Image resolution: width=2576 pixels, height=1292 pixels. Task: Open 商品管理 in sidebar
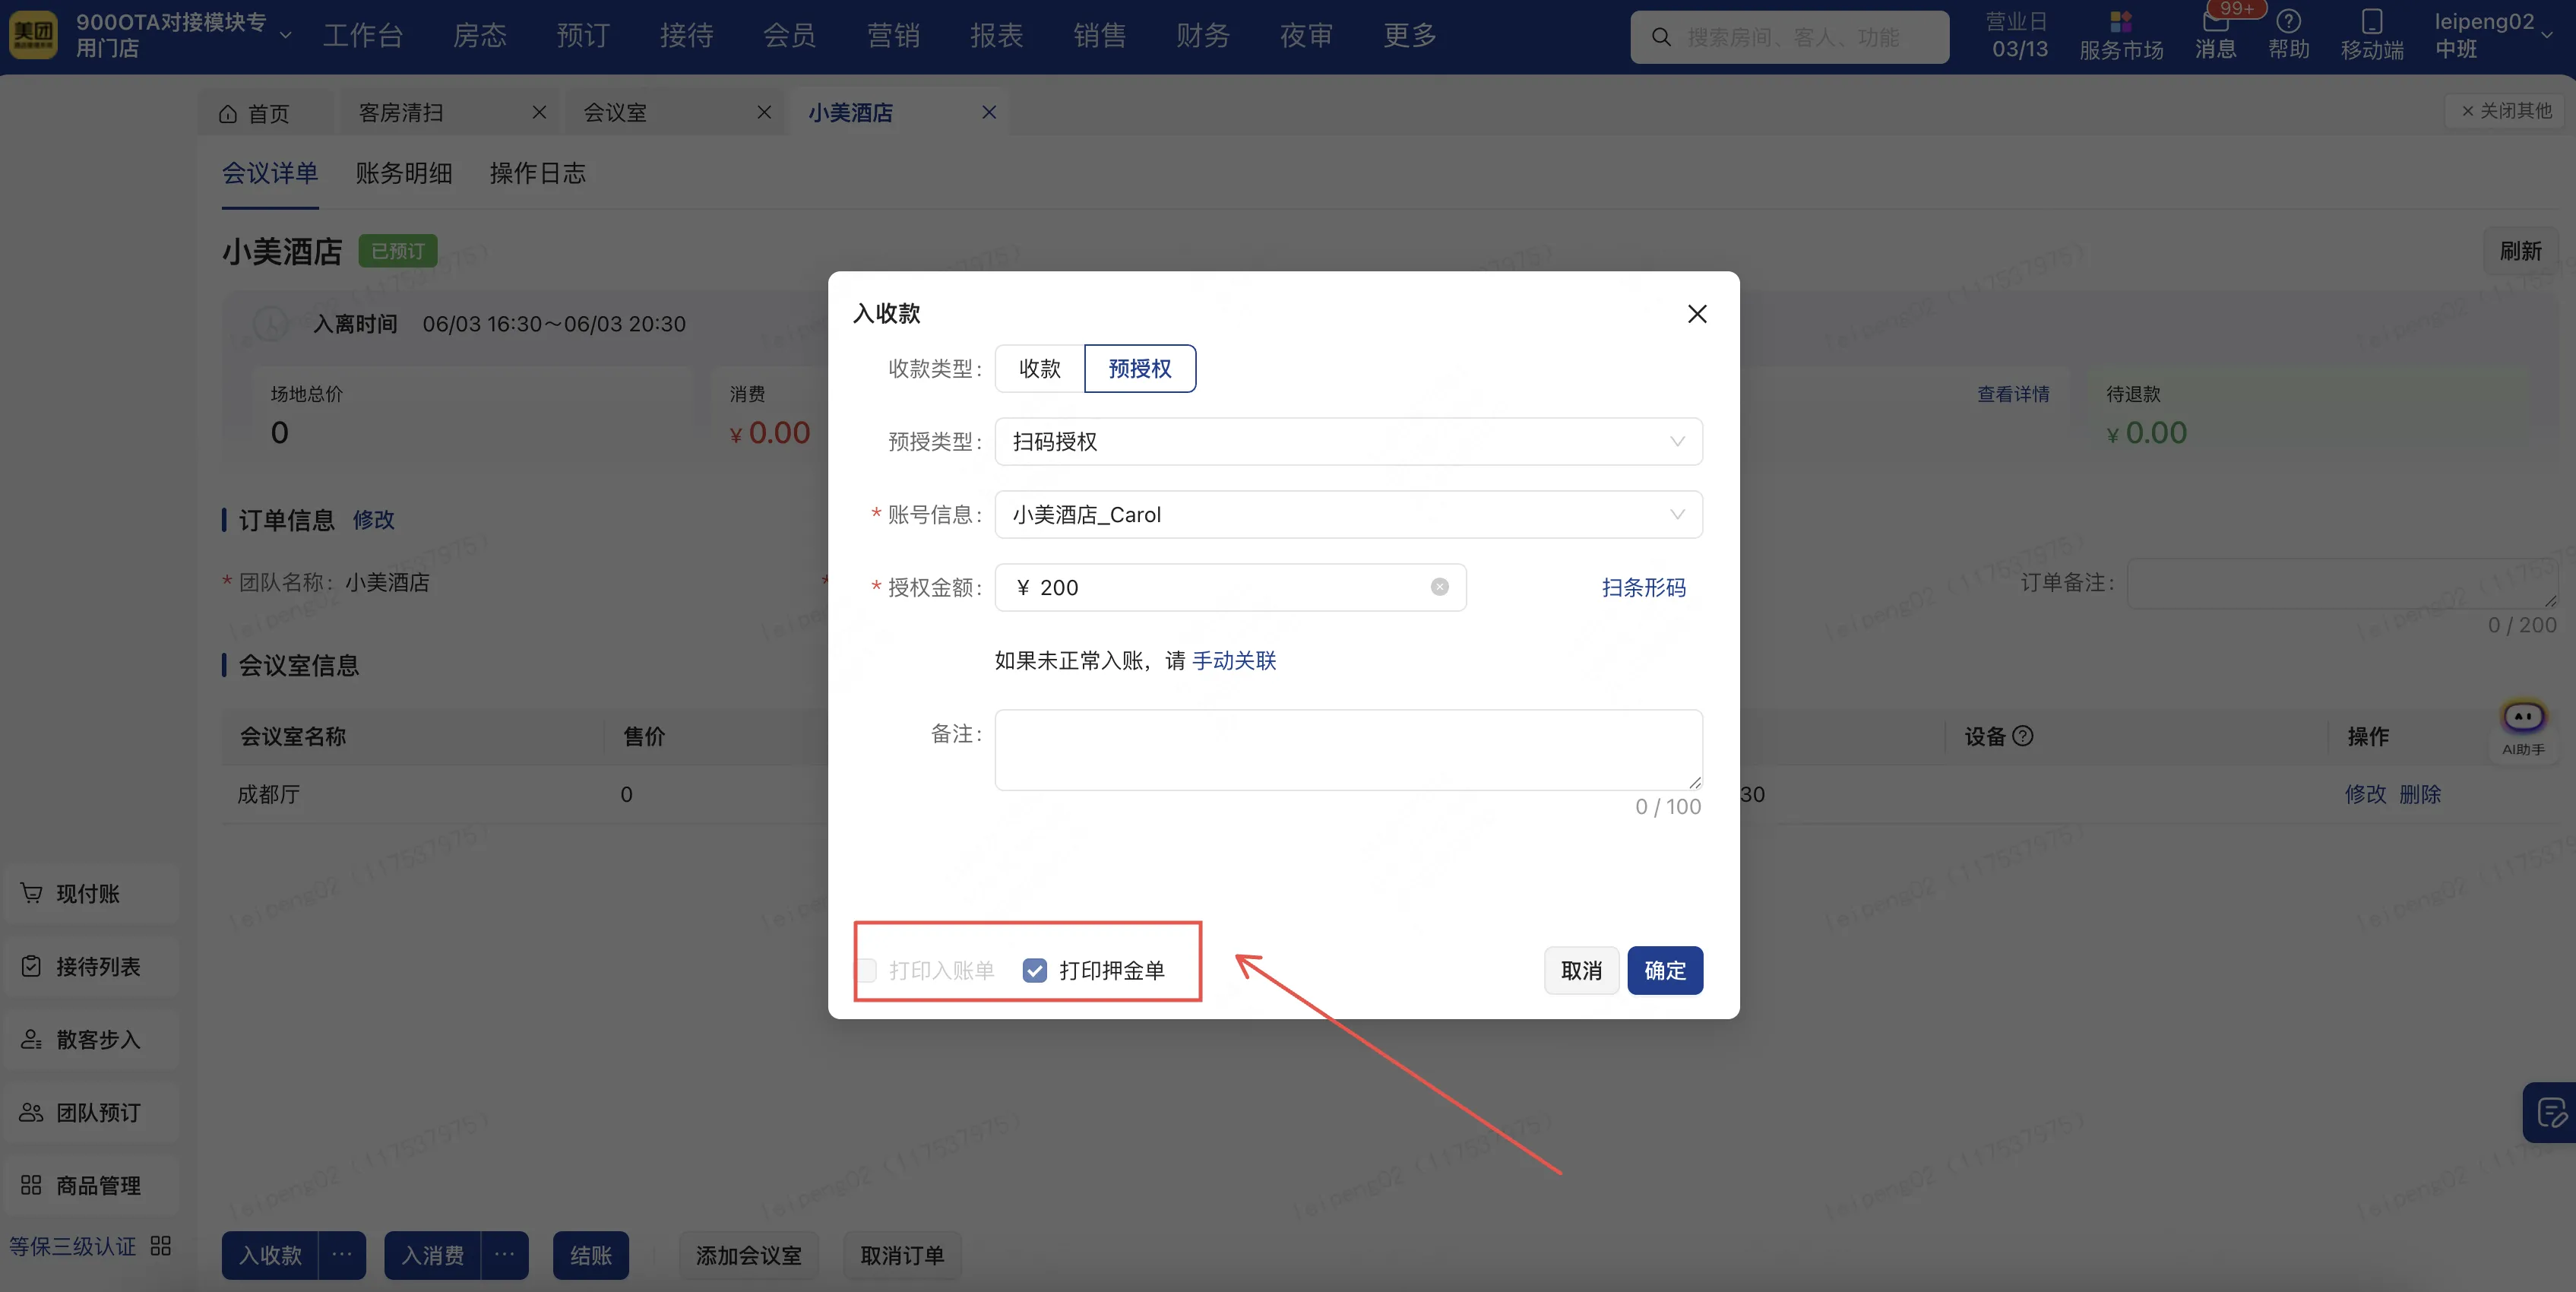pos(91,1186)
